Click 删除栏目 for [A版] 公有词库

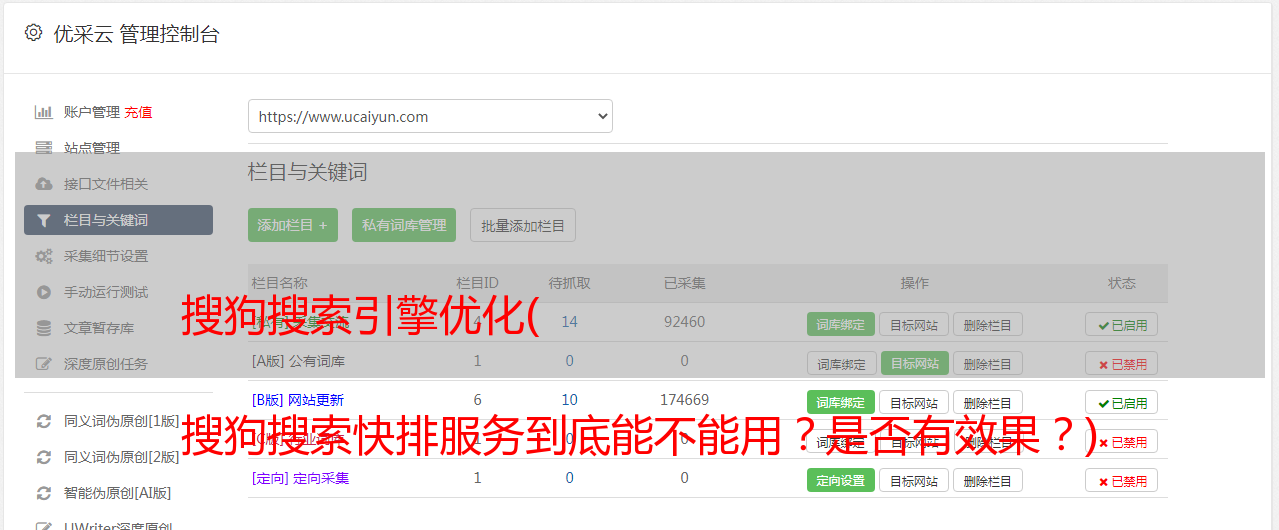click(988, 363)
